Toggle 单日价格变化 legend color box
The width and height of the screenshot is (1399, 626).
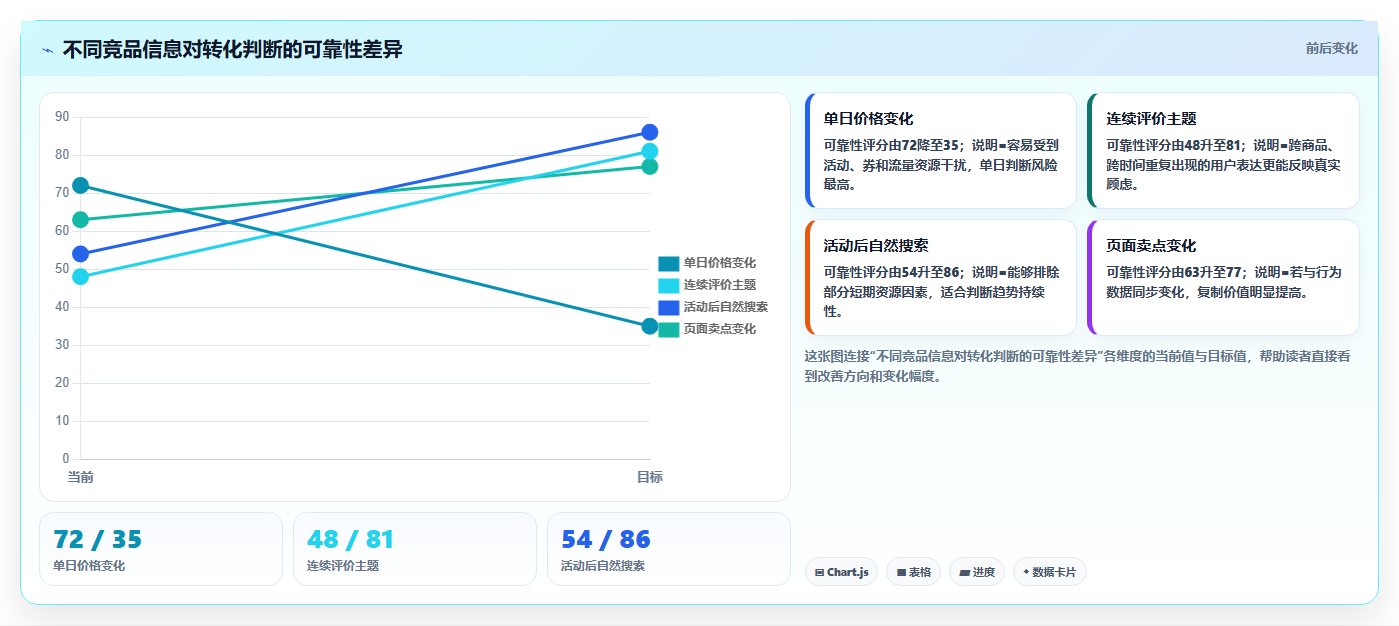668,263
